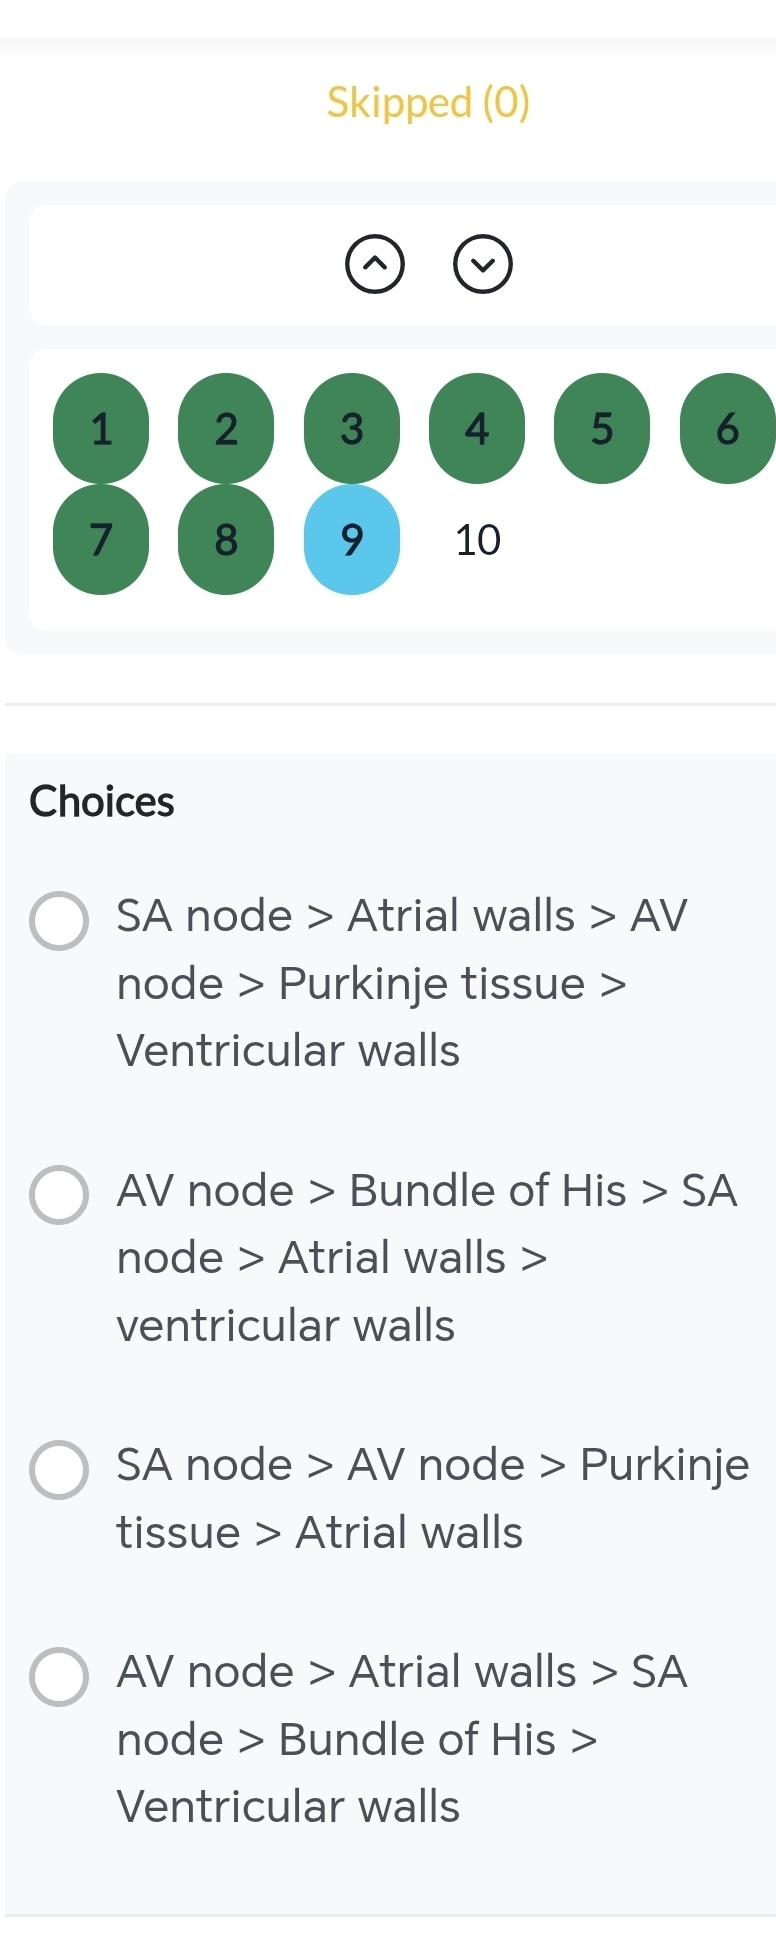The height and width of the screenshot is (1935, 776).
Task: Navigate to question 4
Action: pyautogui.click(x=476, y=429)
